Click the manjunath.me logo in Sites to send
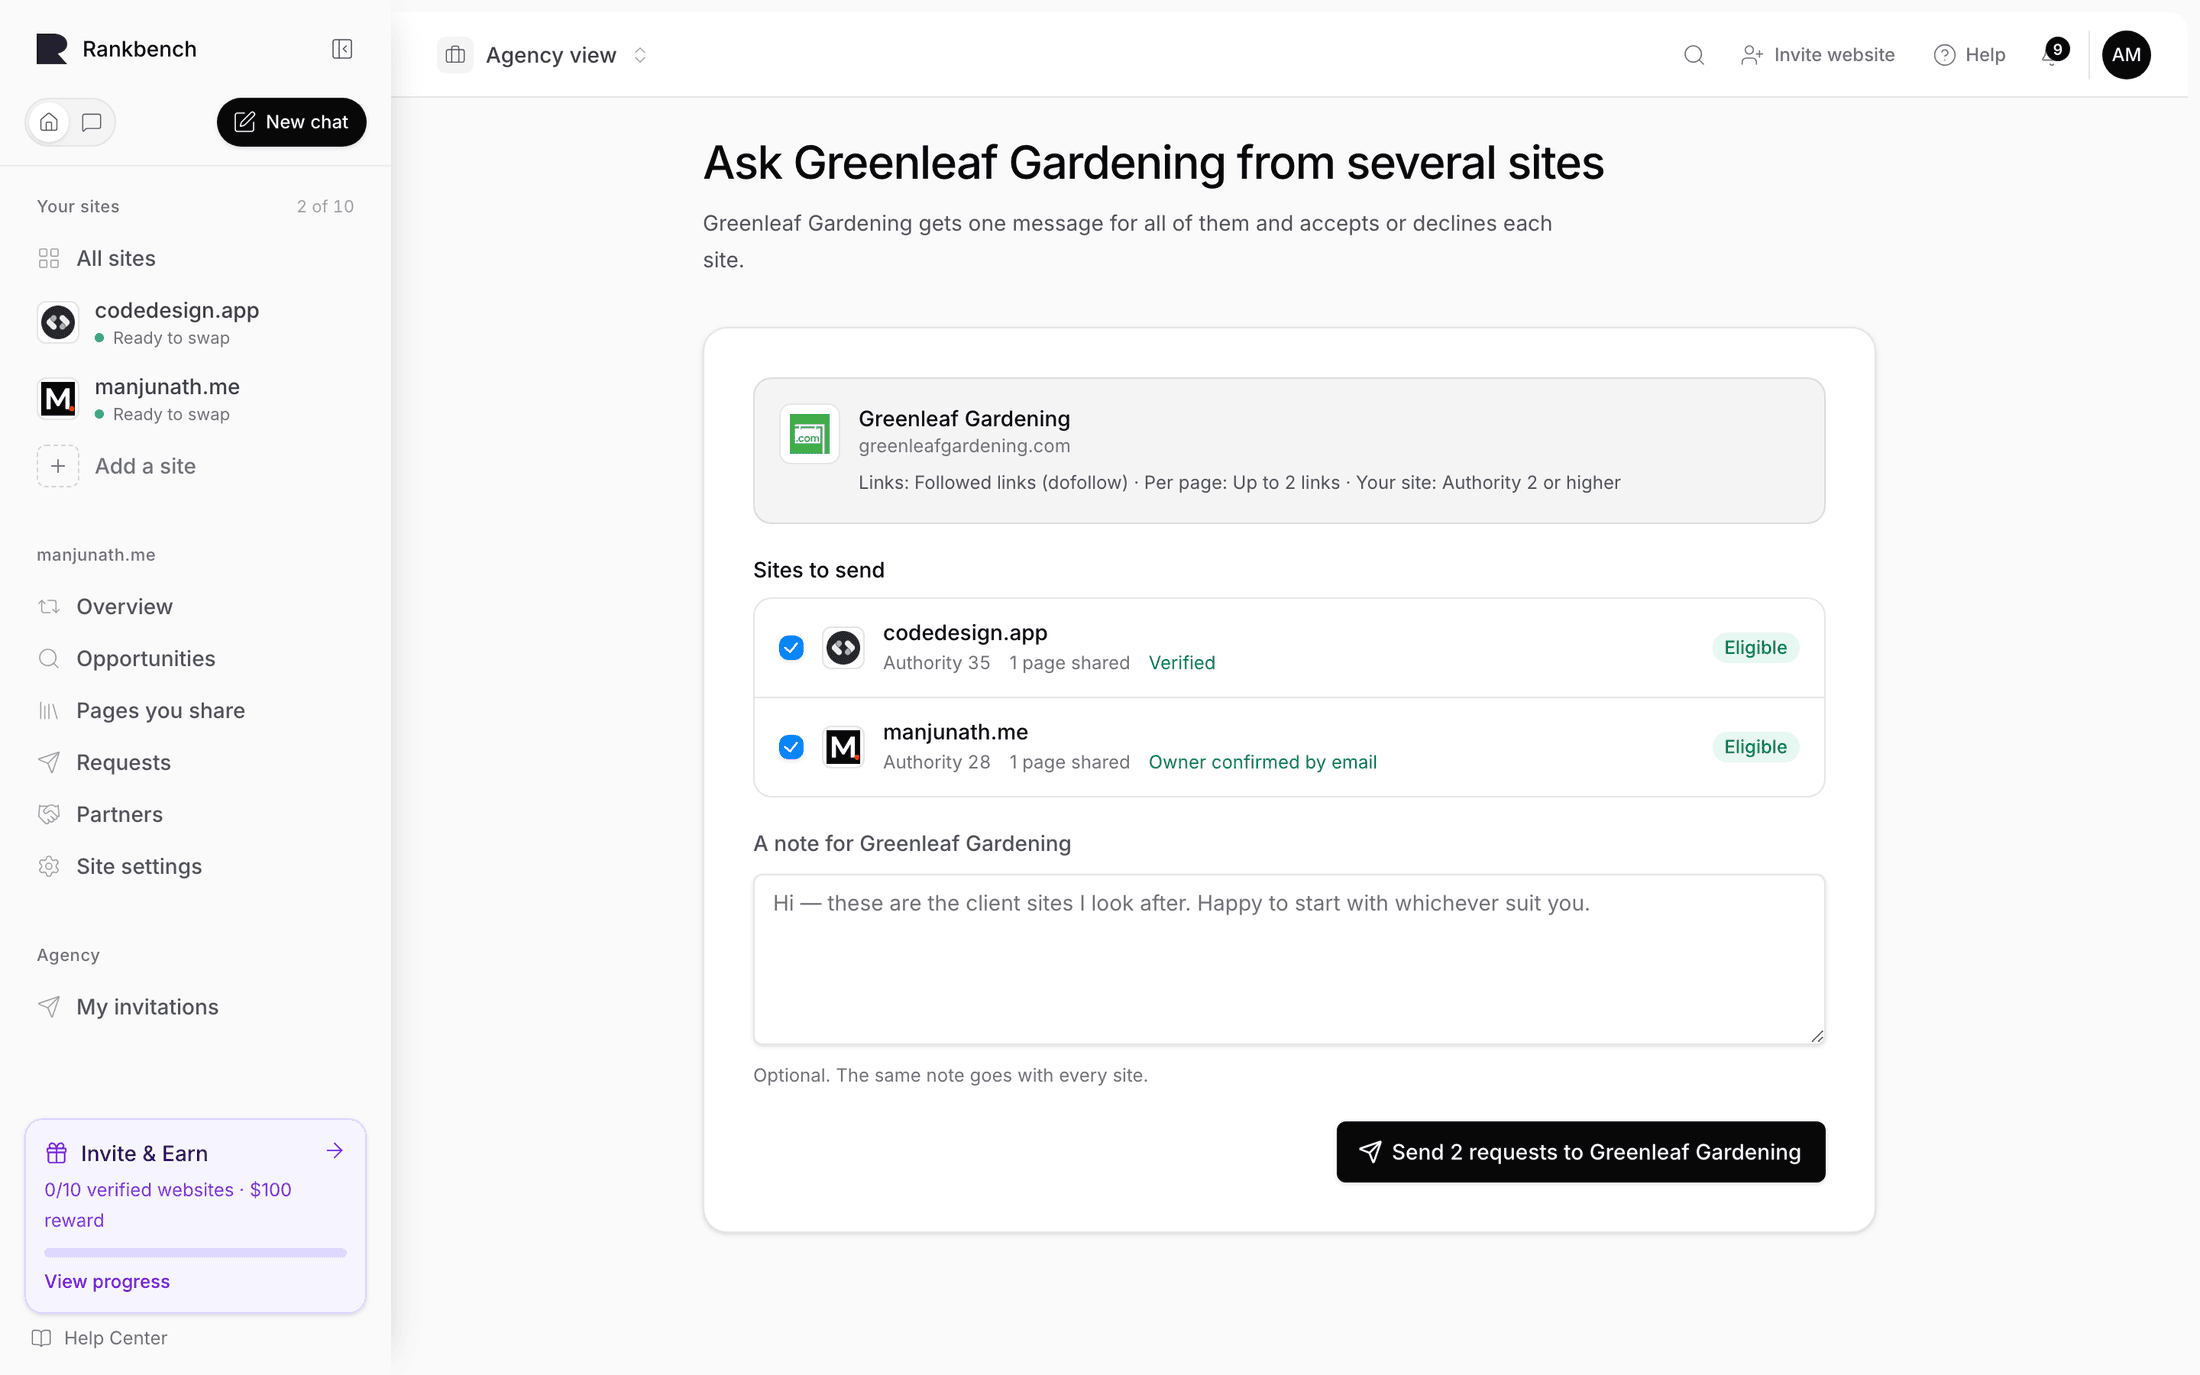 843,747
